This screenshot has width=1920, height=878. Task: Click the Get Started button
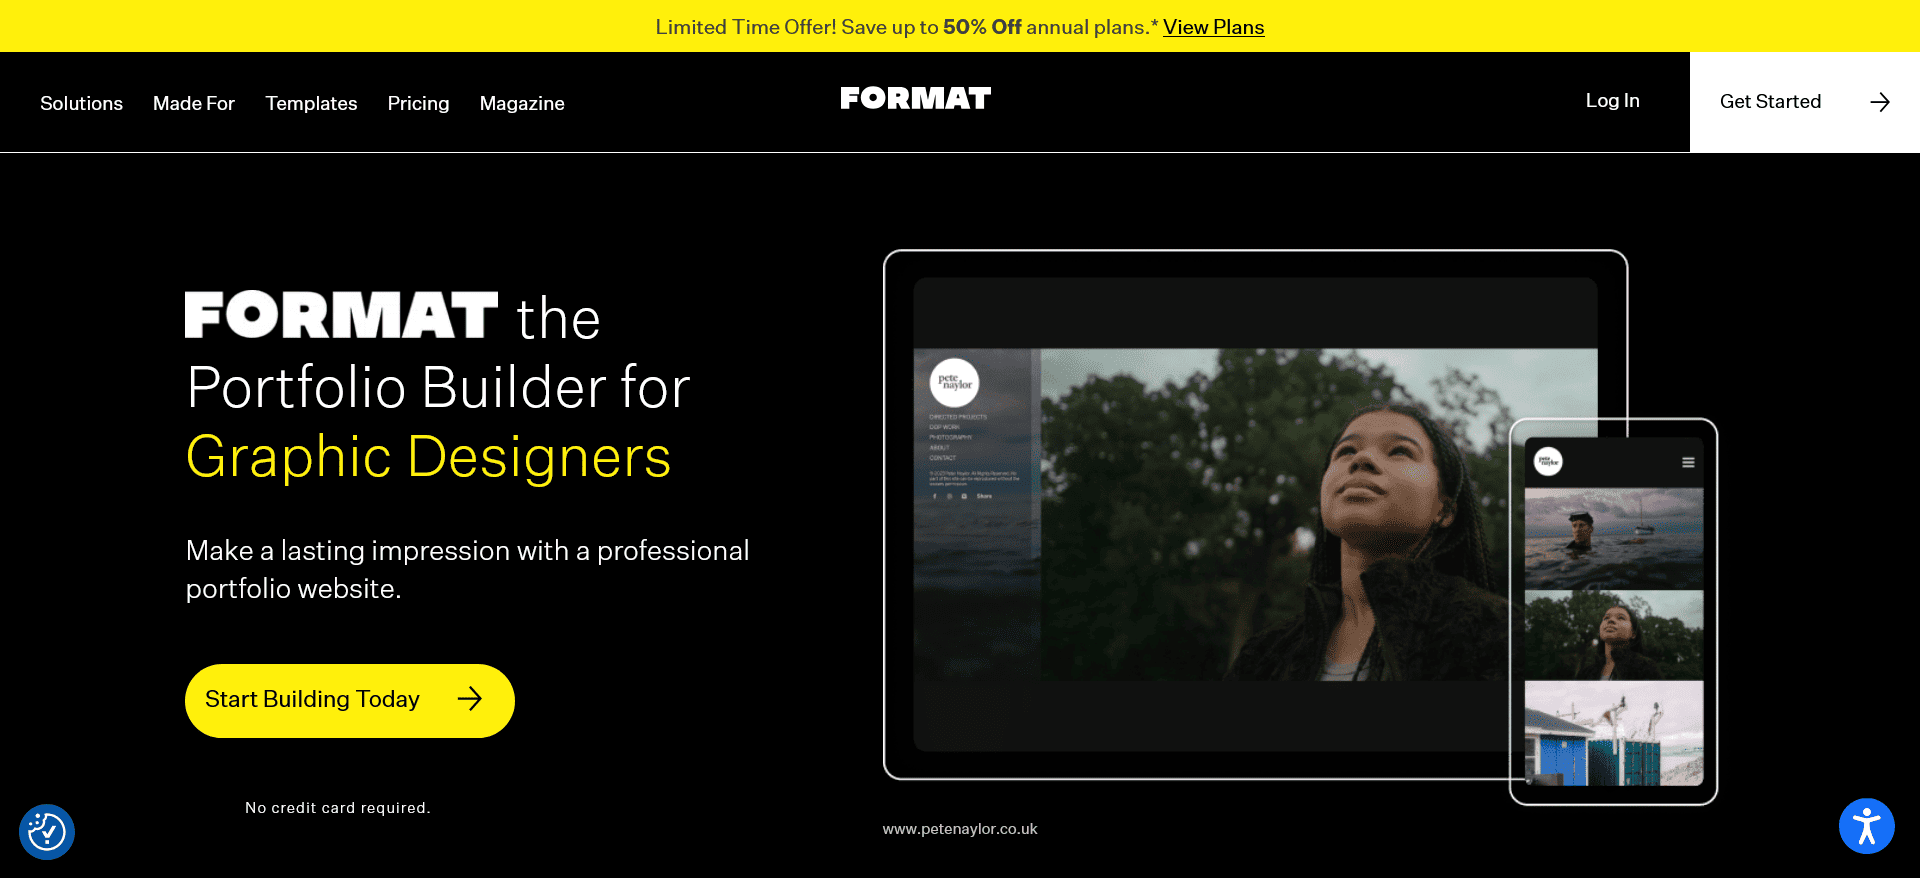(x=1805, y=102)
